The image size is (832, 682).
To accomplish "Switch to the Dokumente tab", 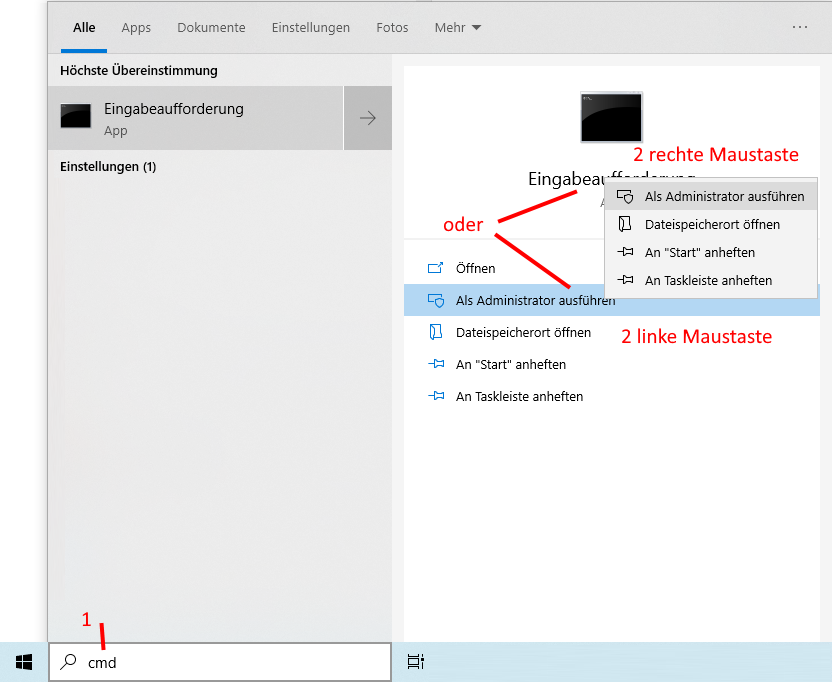I will pyautogui.click(x=211, y=28).
